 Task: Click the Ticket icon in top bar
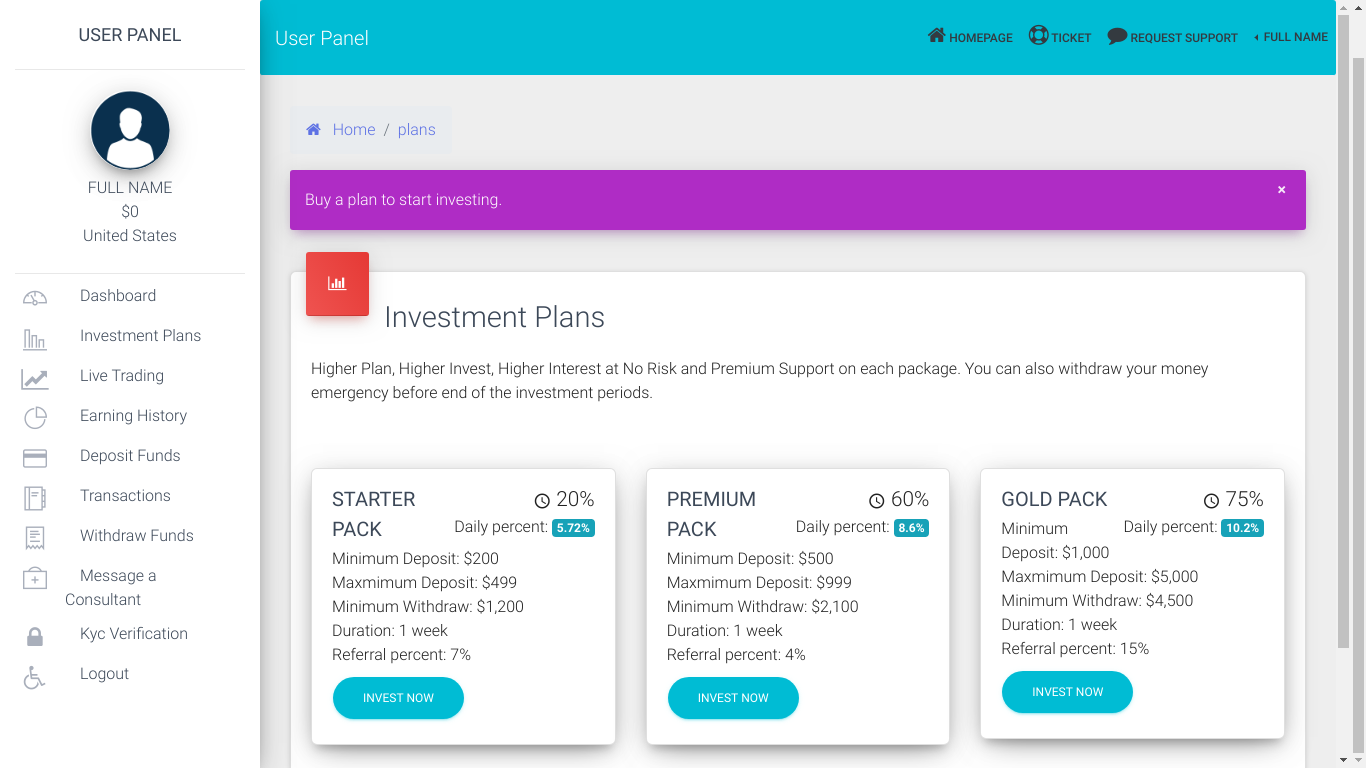click(1037, 35)
